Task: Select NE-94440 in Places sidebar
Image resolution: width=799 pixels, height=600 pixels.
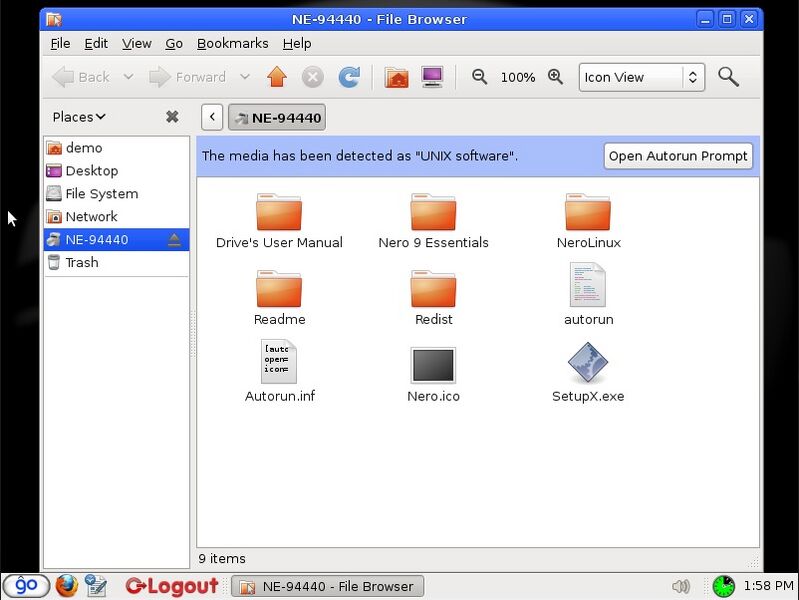Action: [117, 240]
